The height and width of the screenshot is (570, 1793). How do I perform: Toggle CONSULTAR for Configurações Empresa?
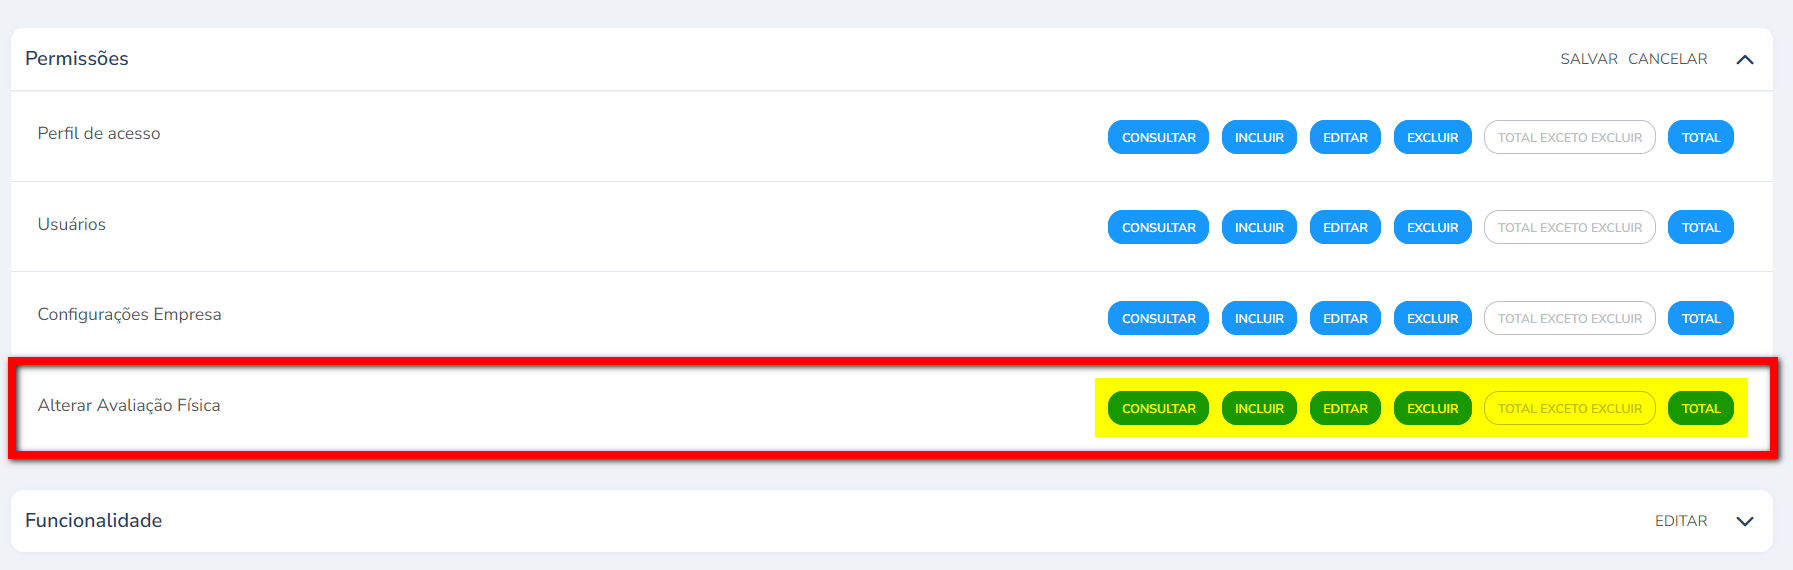tap(1158, 319)
